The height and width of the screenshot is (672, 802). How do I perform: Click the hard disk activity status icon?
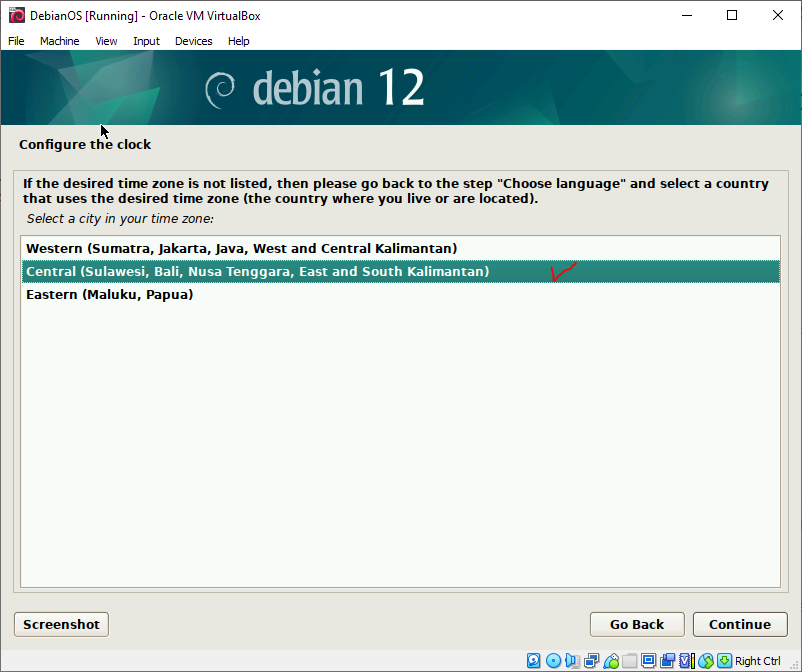click(533, 661)
